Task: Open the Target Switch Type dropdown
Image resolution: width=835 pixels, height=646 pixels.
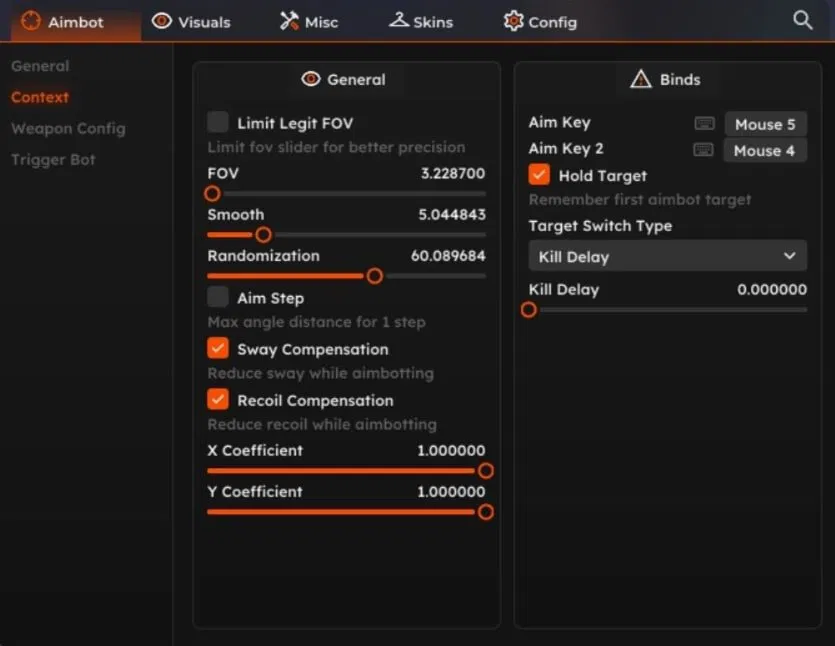Action: [667, 256]
